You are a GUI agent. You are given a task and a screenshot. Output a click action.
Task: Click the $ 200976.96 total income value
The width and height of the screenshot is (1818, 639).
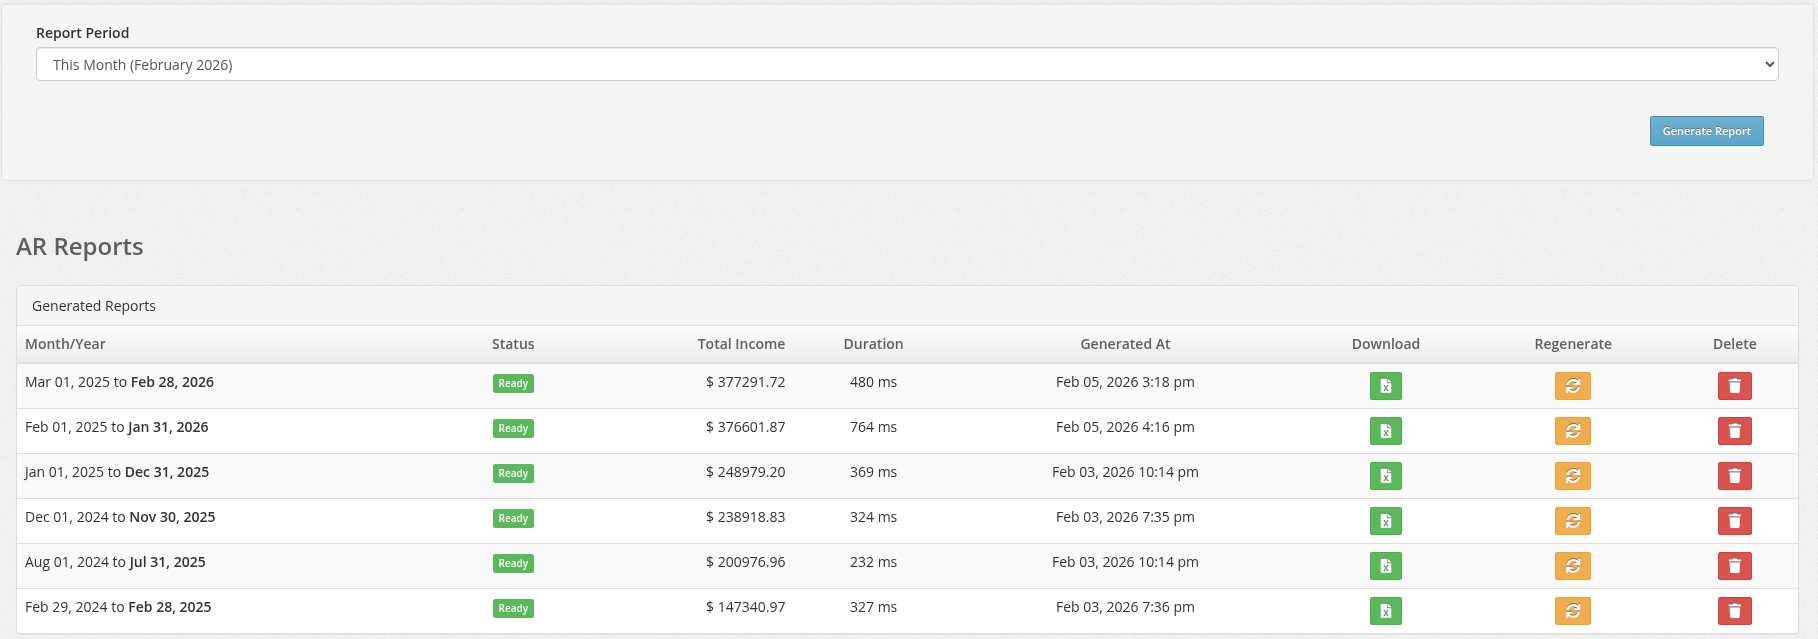pyautogui.click(x=745, y=562)
